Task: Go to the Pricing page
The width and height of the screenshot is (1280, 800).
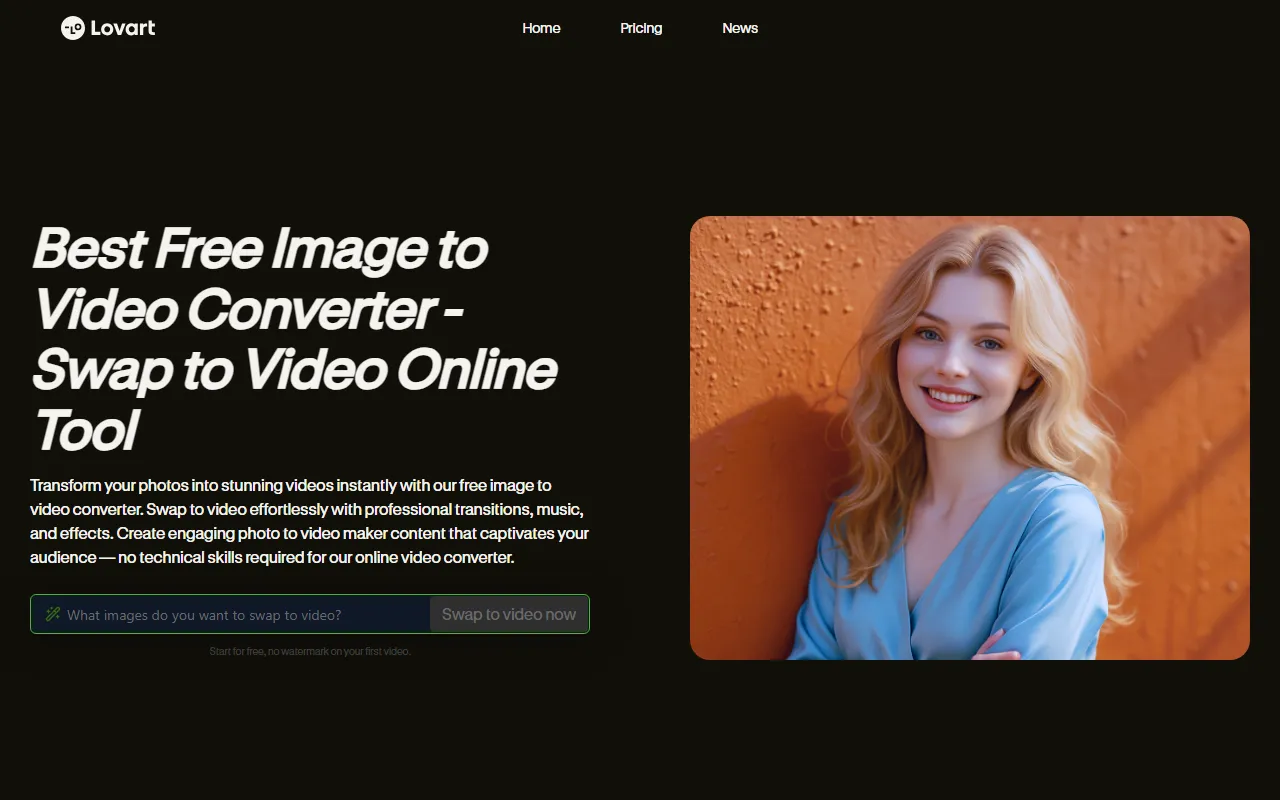Action: (641, 28)
